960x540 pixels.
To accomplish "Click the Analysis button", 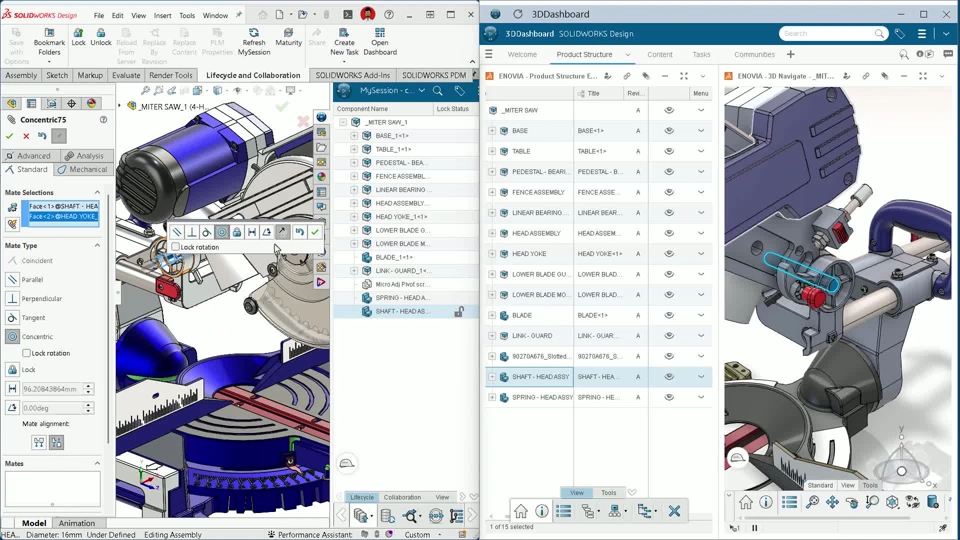I will [x=86, y=156].
